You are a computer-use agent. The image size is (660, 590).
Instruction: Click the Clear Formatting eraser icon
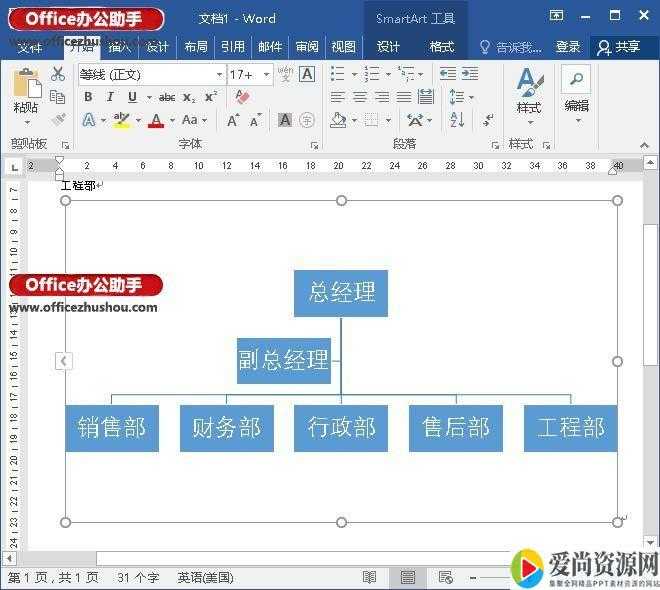pos(241,97)
